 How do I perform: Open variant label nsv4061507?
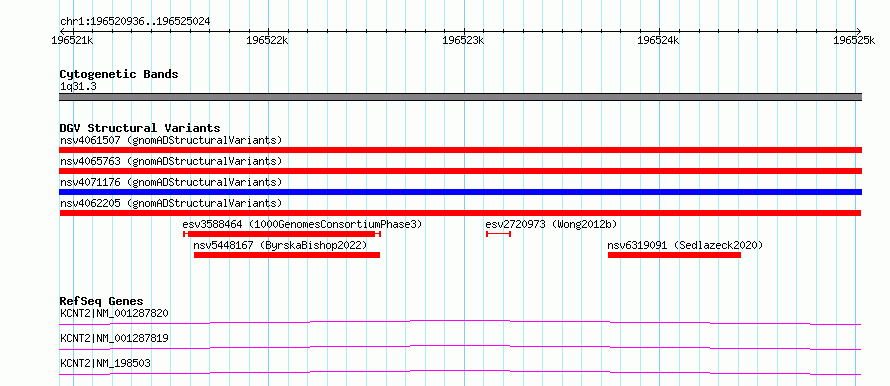(x=171, y=140)
